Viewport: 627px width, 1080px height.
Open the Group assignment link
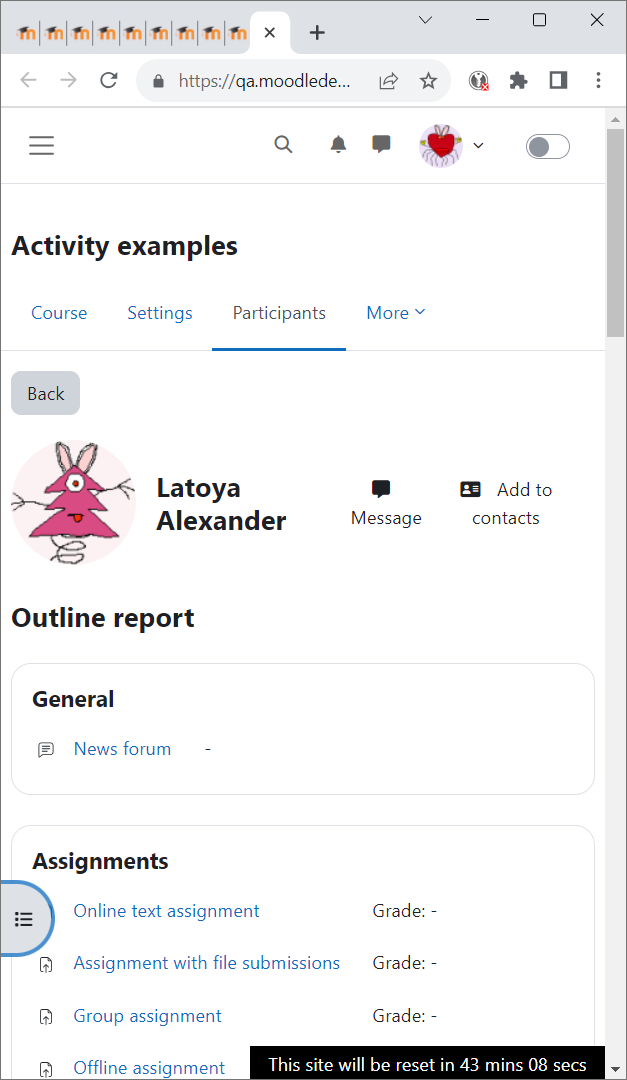147,1016
